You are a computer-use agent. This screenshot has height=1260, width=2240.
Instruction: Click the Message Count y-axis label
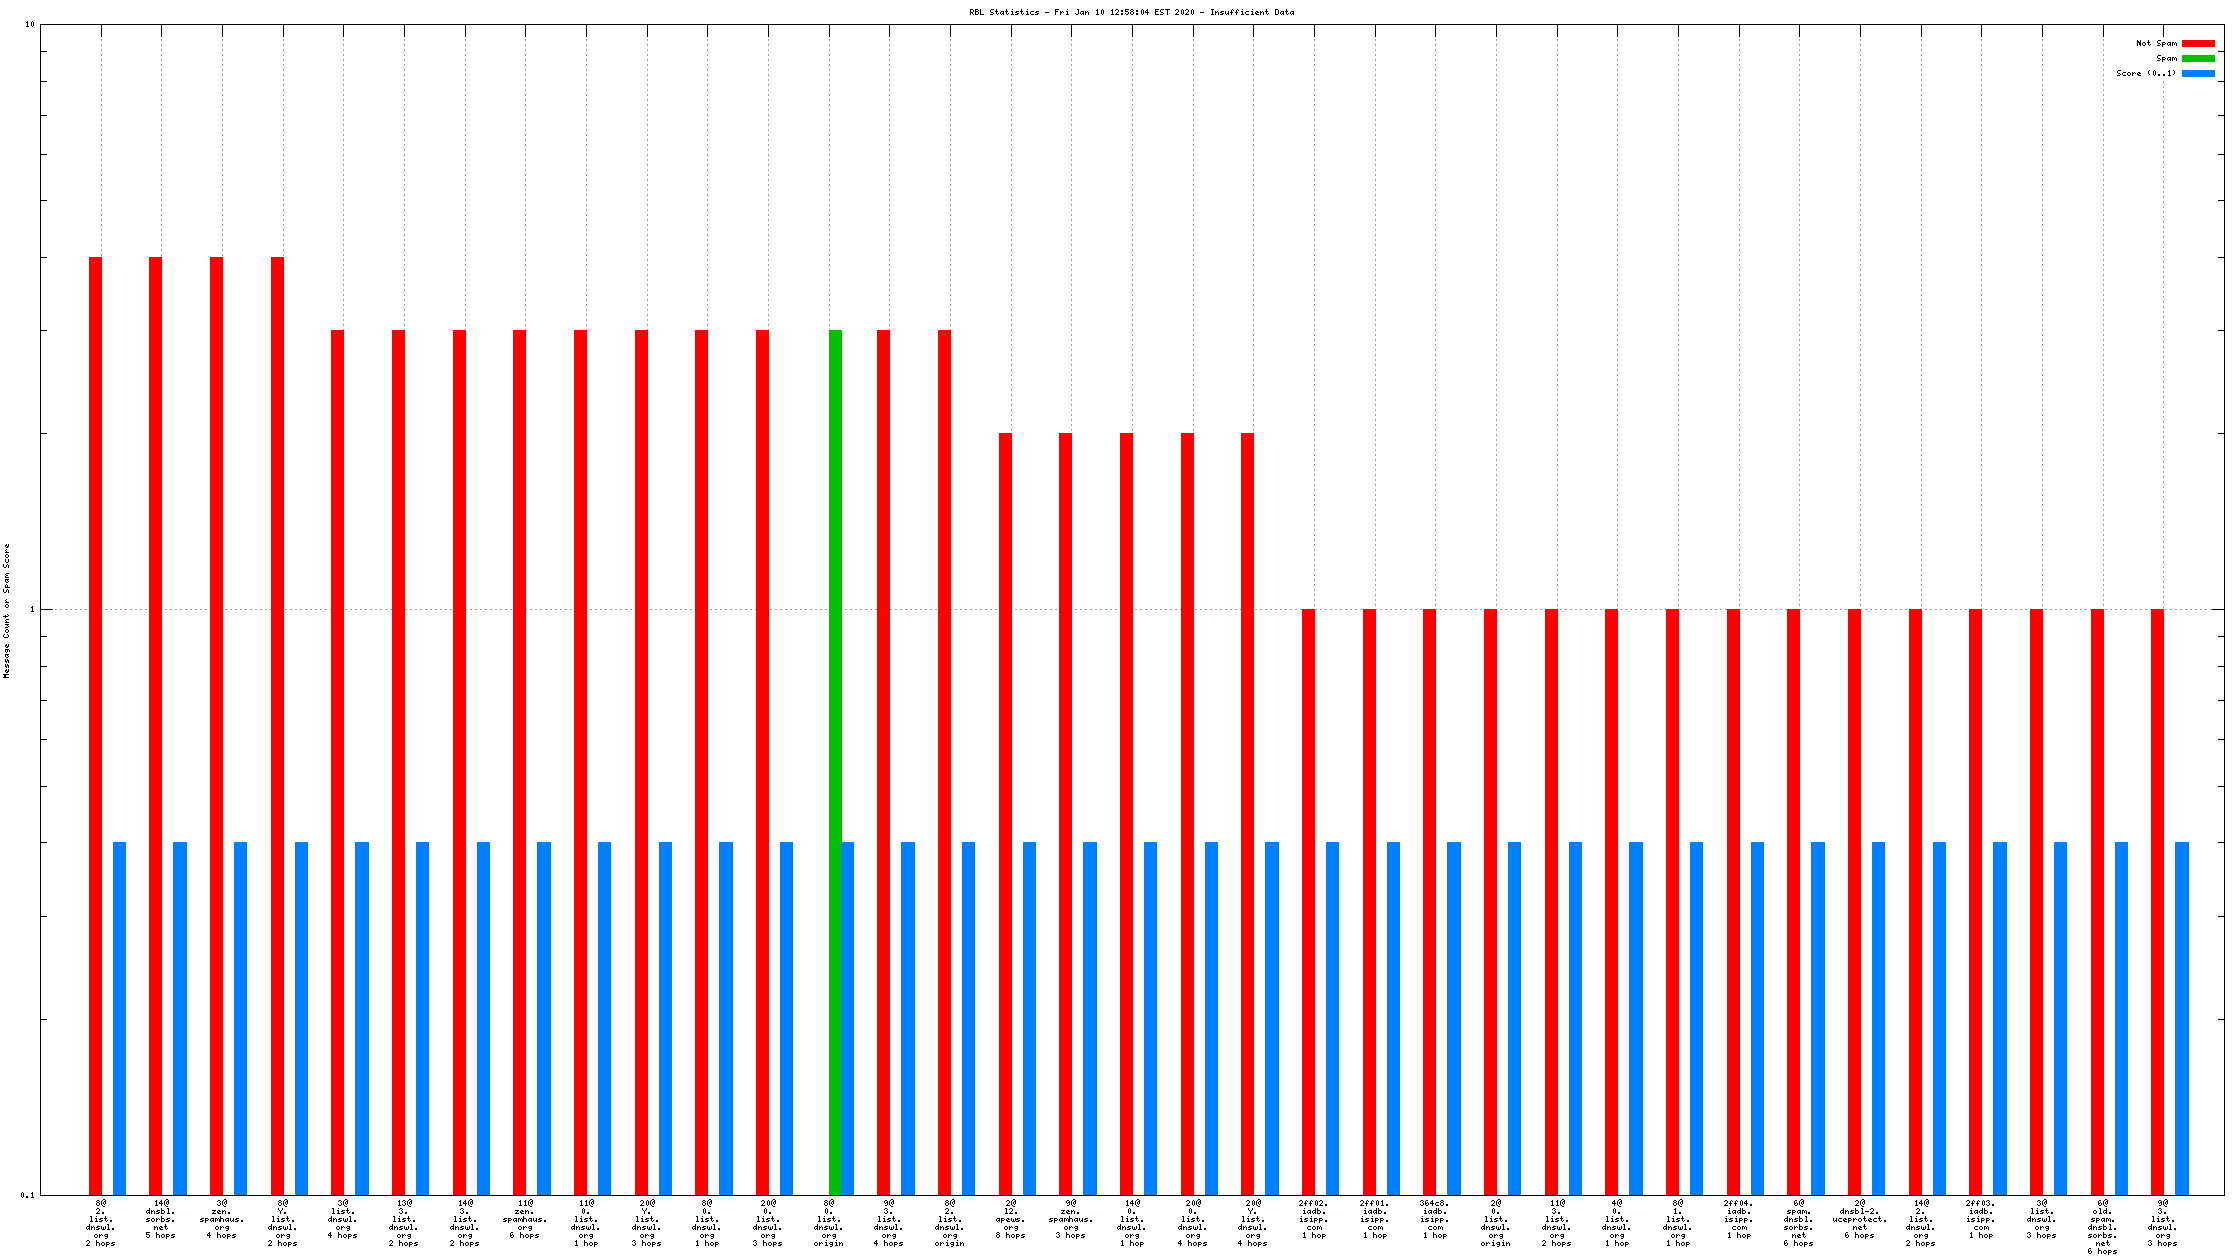(x=7, y=611)
